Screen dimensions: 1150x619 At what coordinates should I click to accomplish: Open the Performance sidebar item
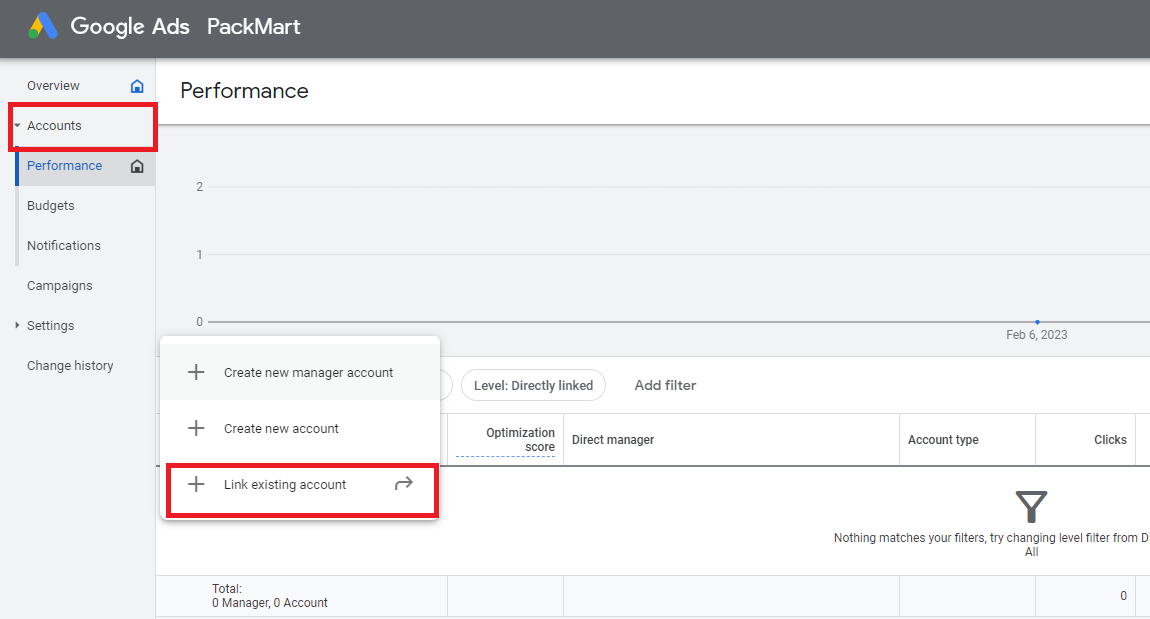pyautogui.click(x=65, y=166)
